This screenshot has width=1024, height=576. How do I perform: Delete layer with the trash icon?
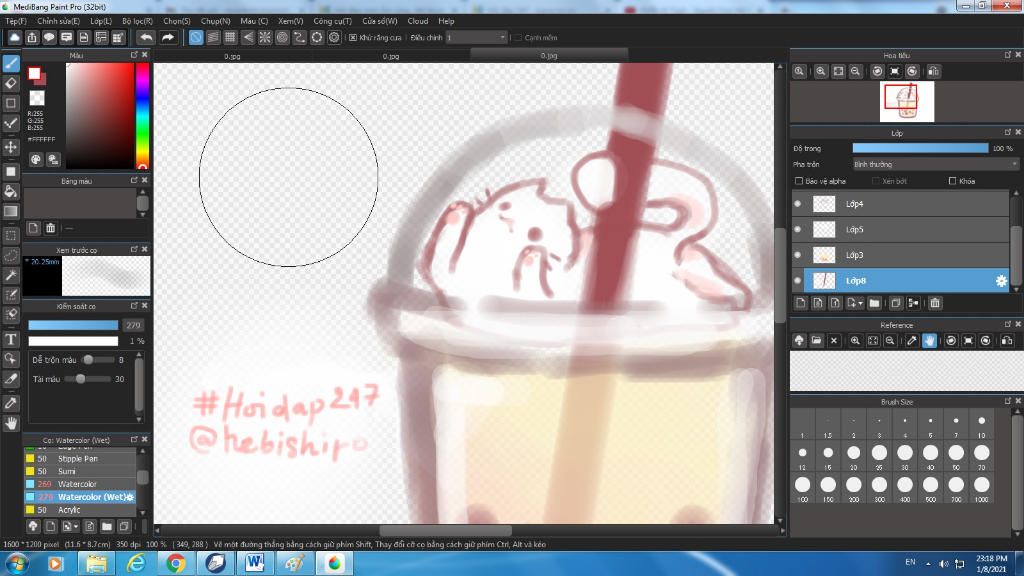935,303
